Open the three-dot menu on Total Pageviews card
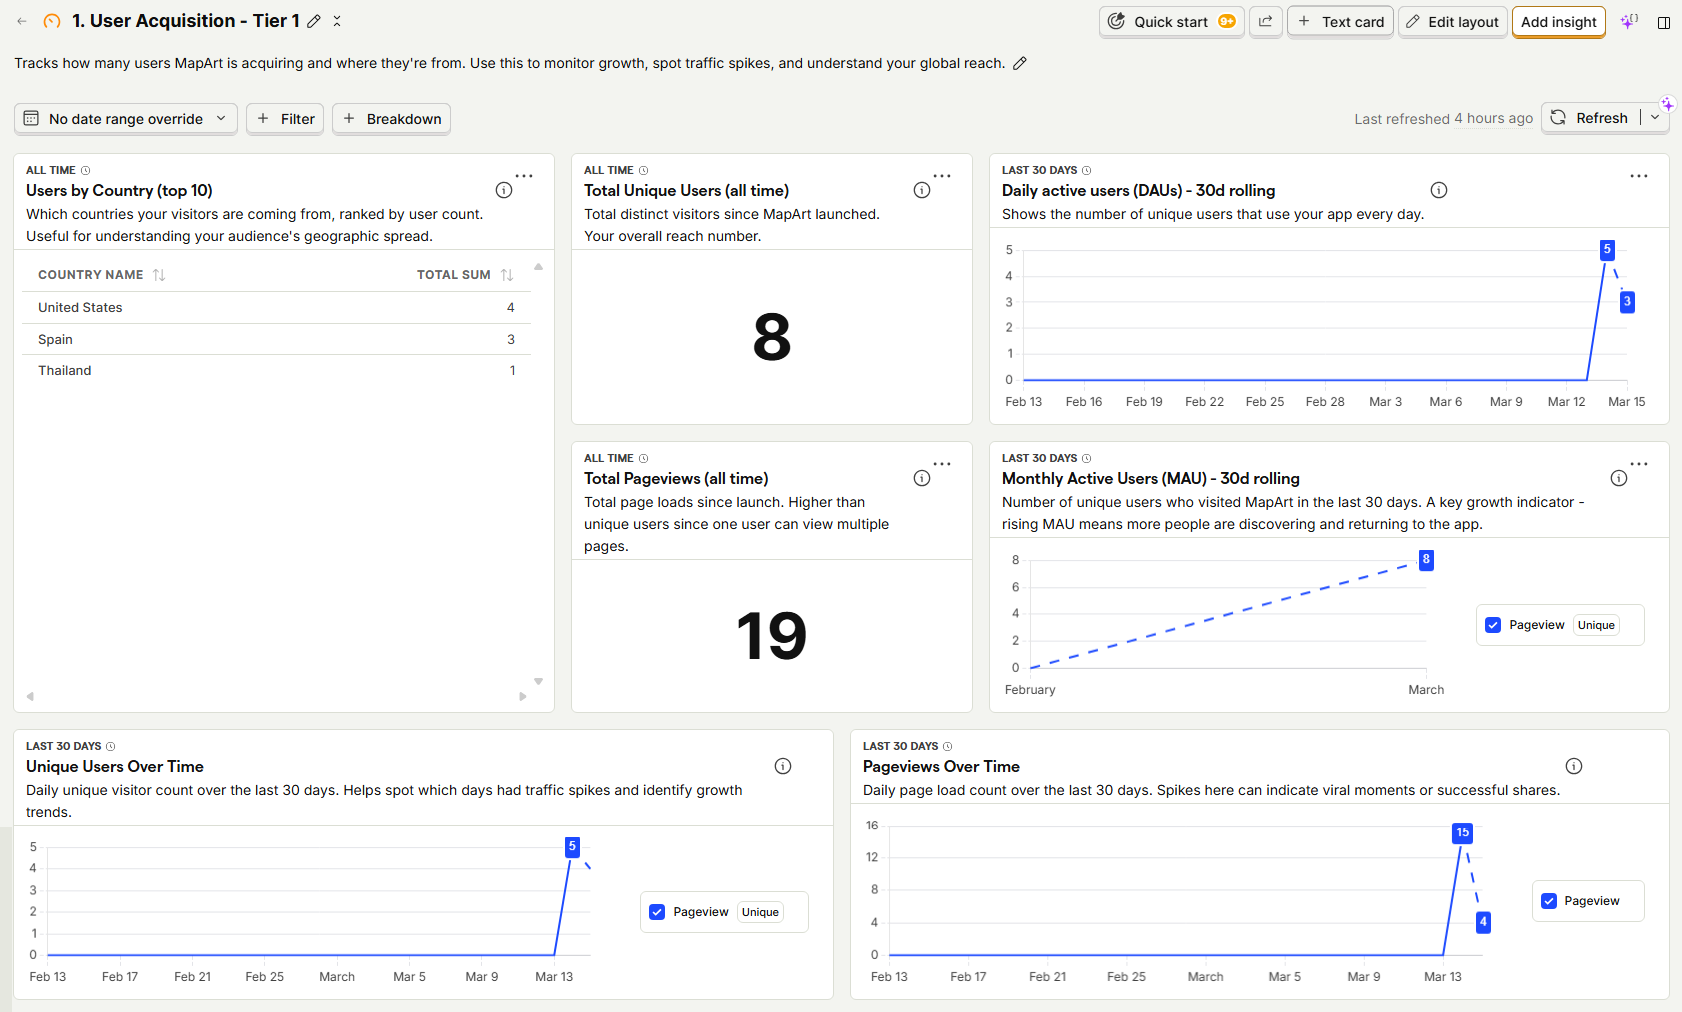This screenshot has width=1682, height=1012. [x=941, y=463]
